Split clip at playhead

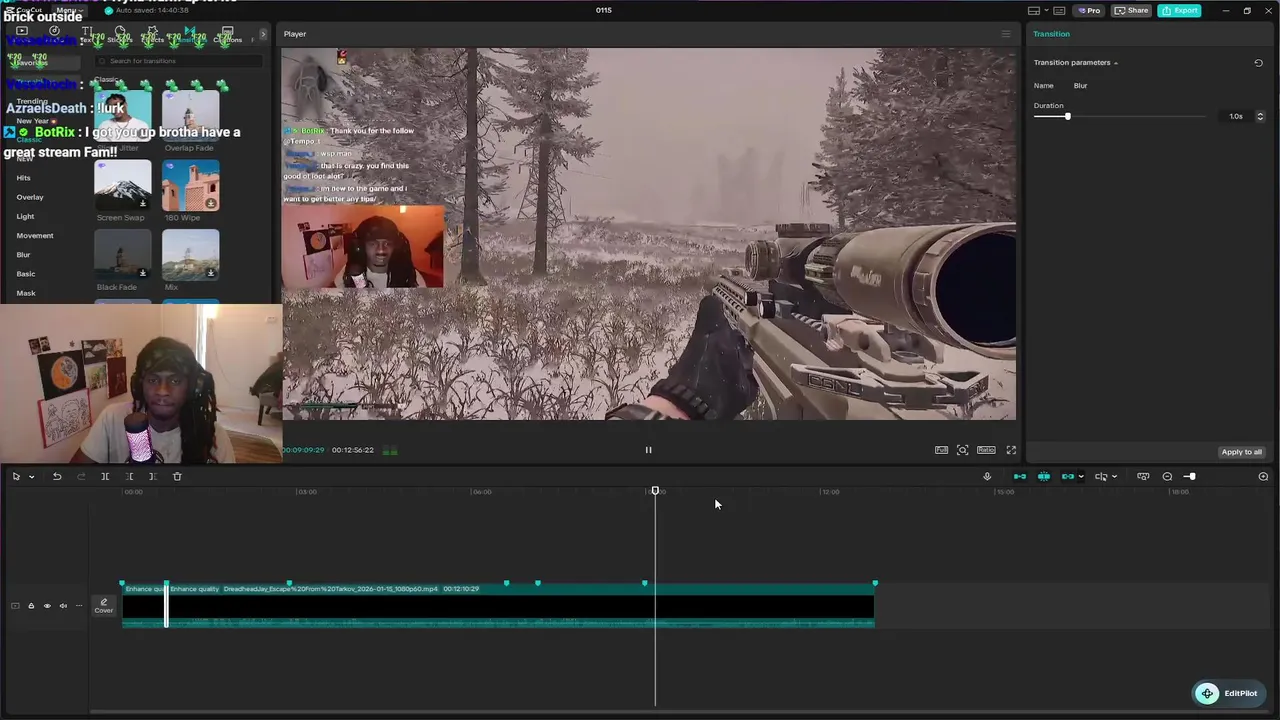(105, 476)
